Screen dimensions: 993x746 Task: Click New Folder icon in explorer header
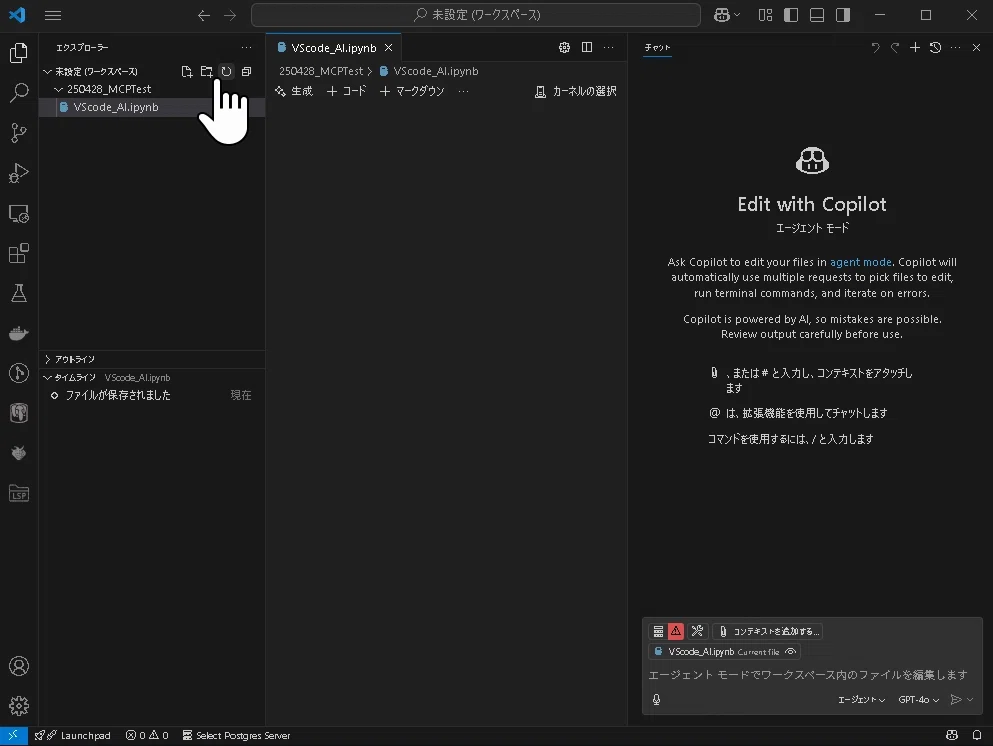click(x=206, y=72)
